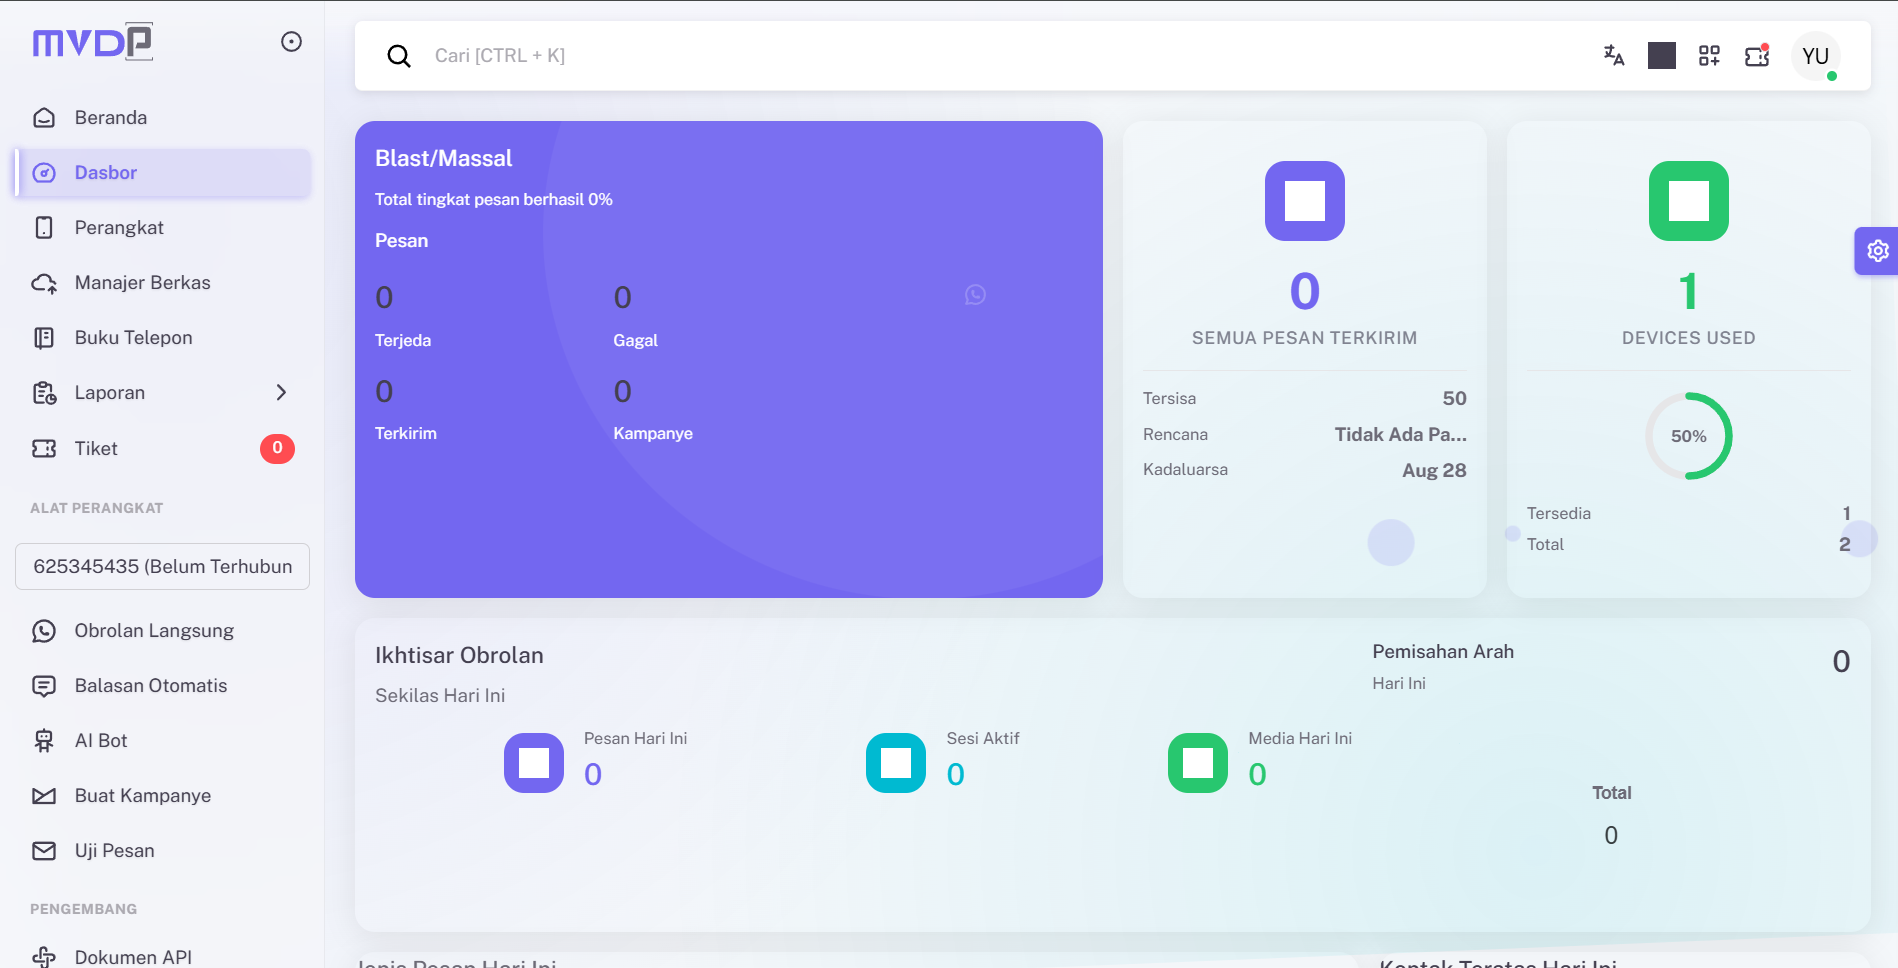This screenshot has width=1898, height=968.
Task: Open the Tiket page with zero badge
Action: pos(95,448)
